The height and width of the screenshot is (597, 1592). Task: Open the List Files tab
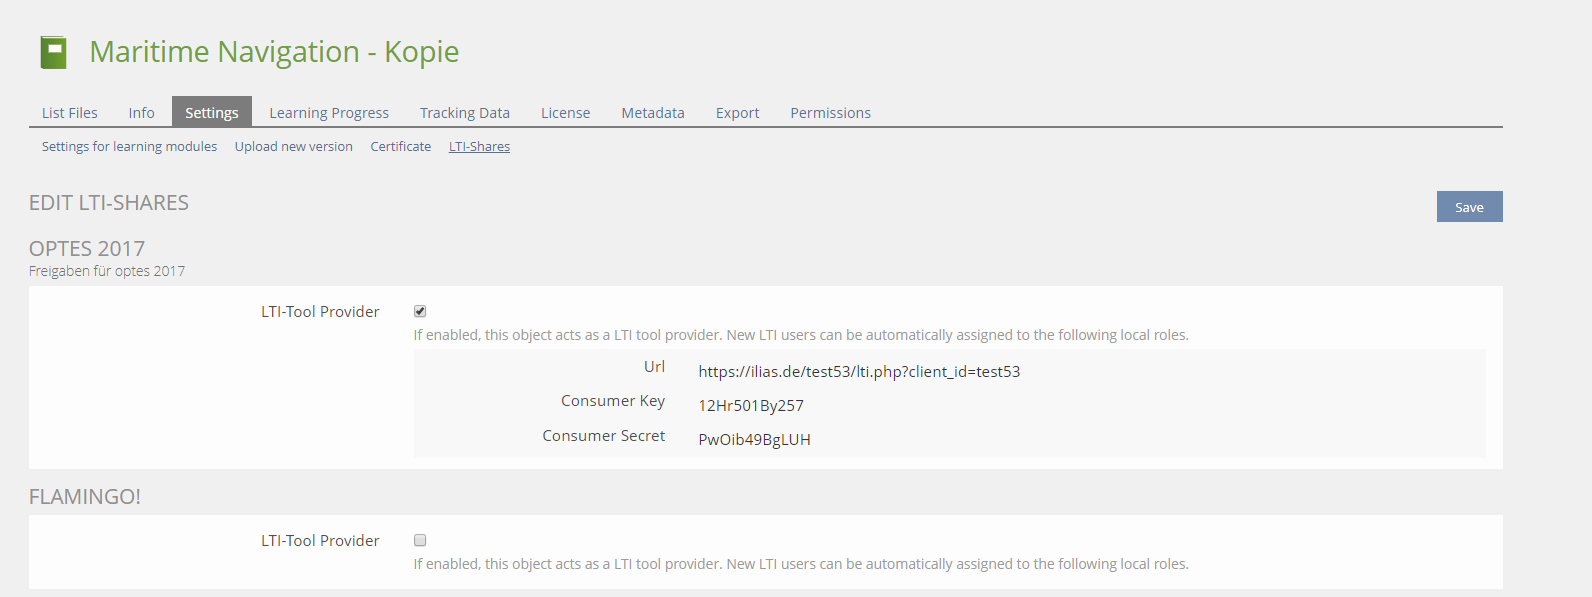[x=69, y=113]
